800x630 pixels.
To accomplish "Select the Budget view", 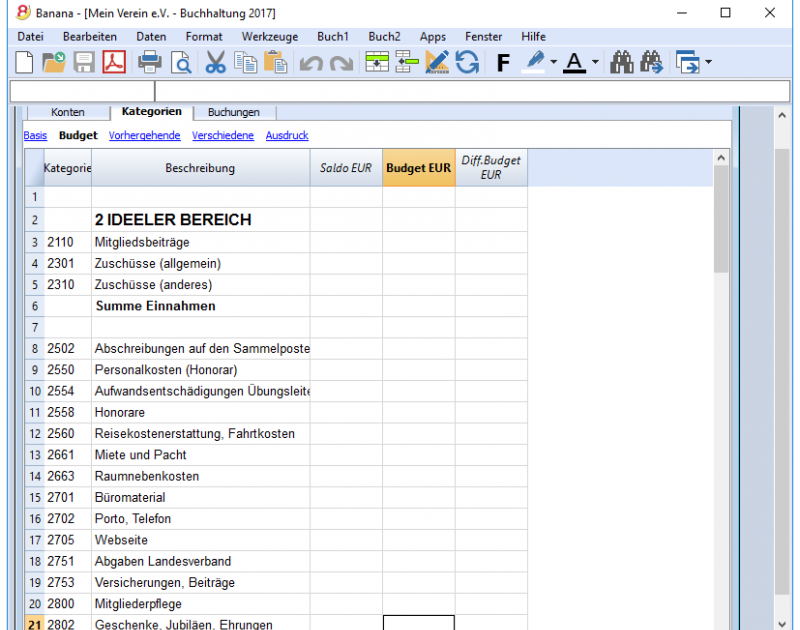I will coord(78,135).
